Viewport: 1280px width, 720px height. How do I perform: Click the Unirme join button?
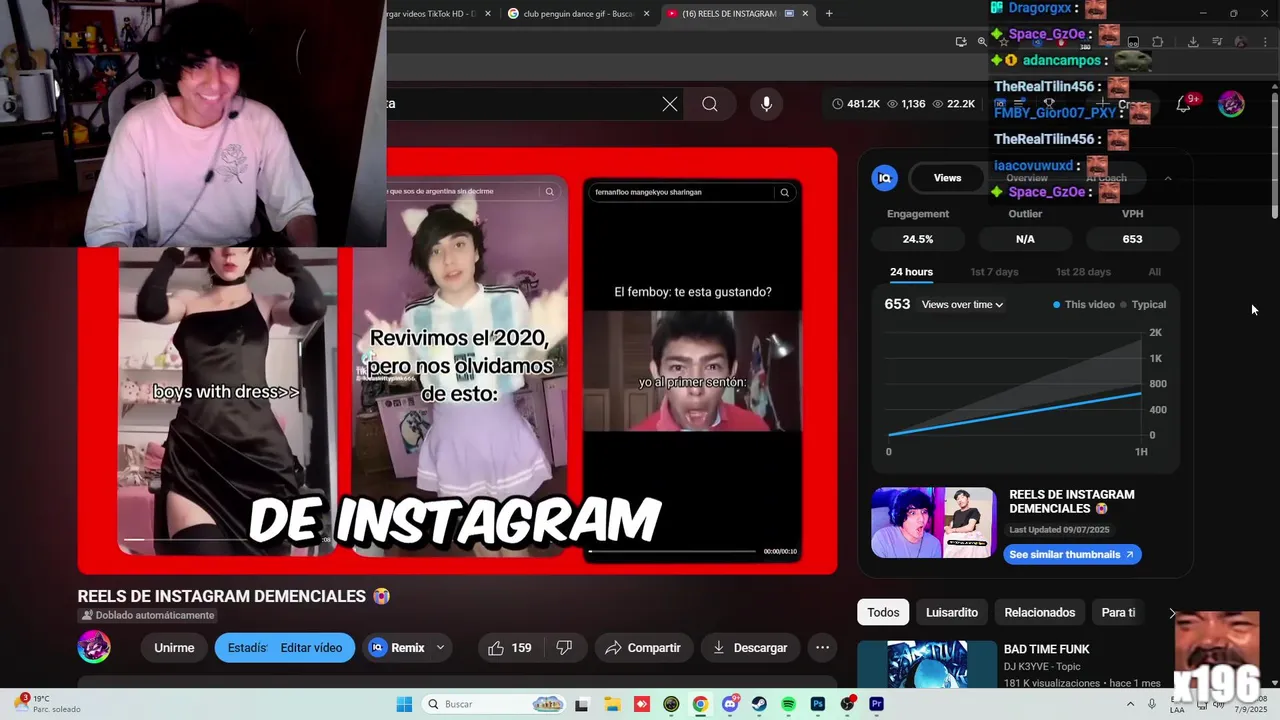point(174,648)
